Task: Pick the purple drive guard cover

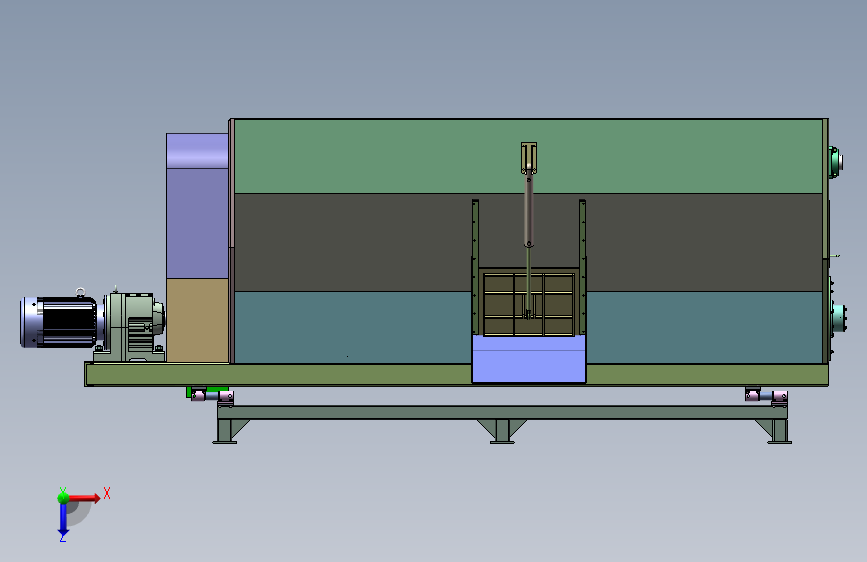Action: tap(197, 206)
